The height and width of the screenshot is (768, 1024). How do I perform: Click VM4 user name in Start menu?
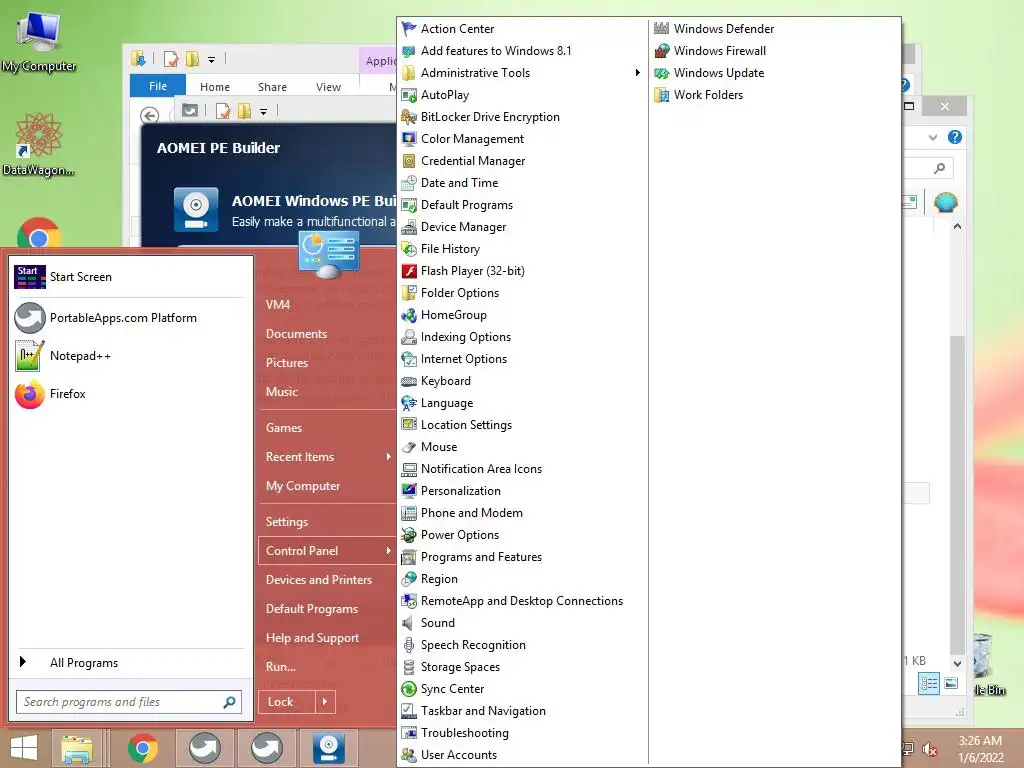click(x=278, y=305)
